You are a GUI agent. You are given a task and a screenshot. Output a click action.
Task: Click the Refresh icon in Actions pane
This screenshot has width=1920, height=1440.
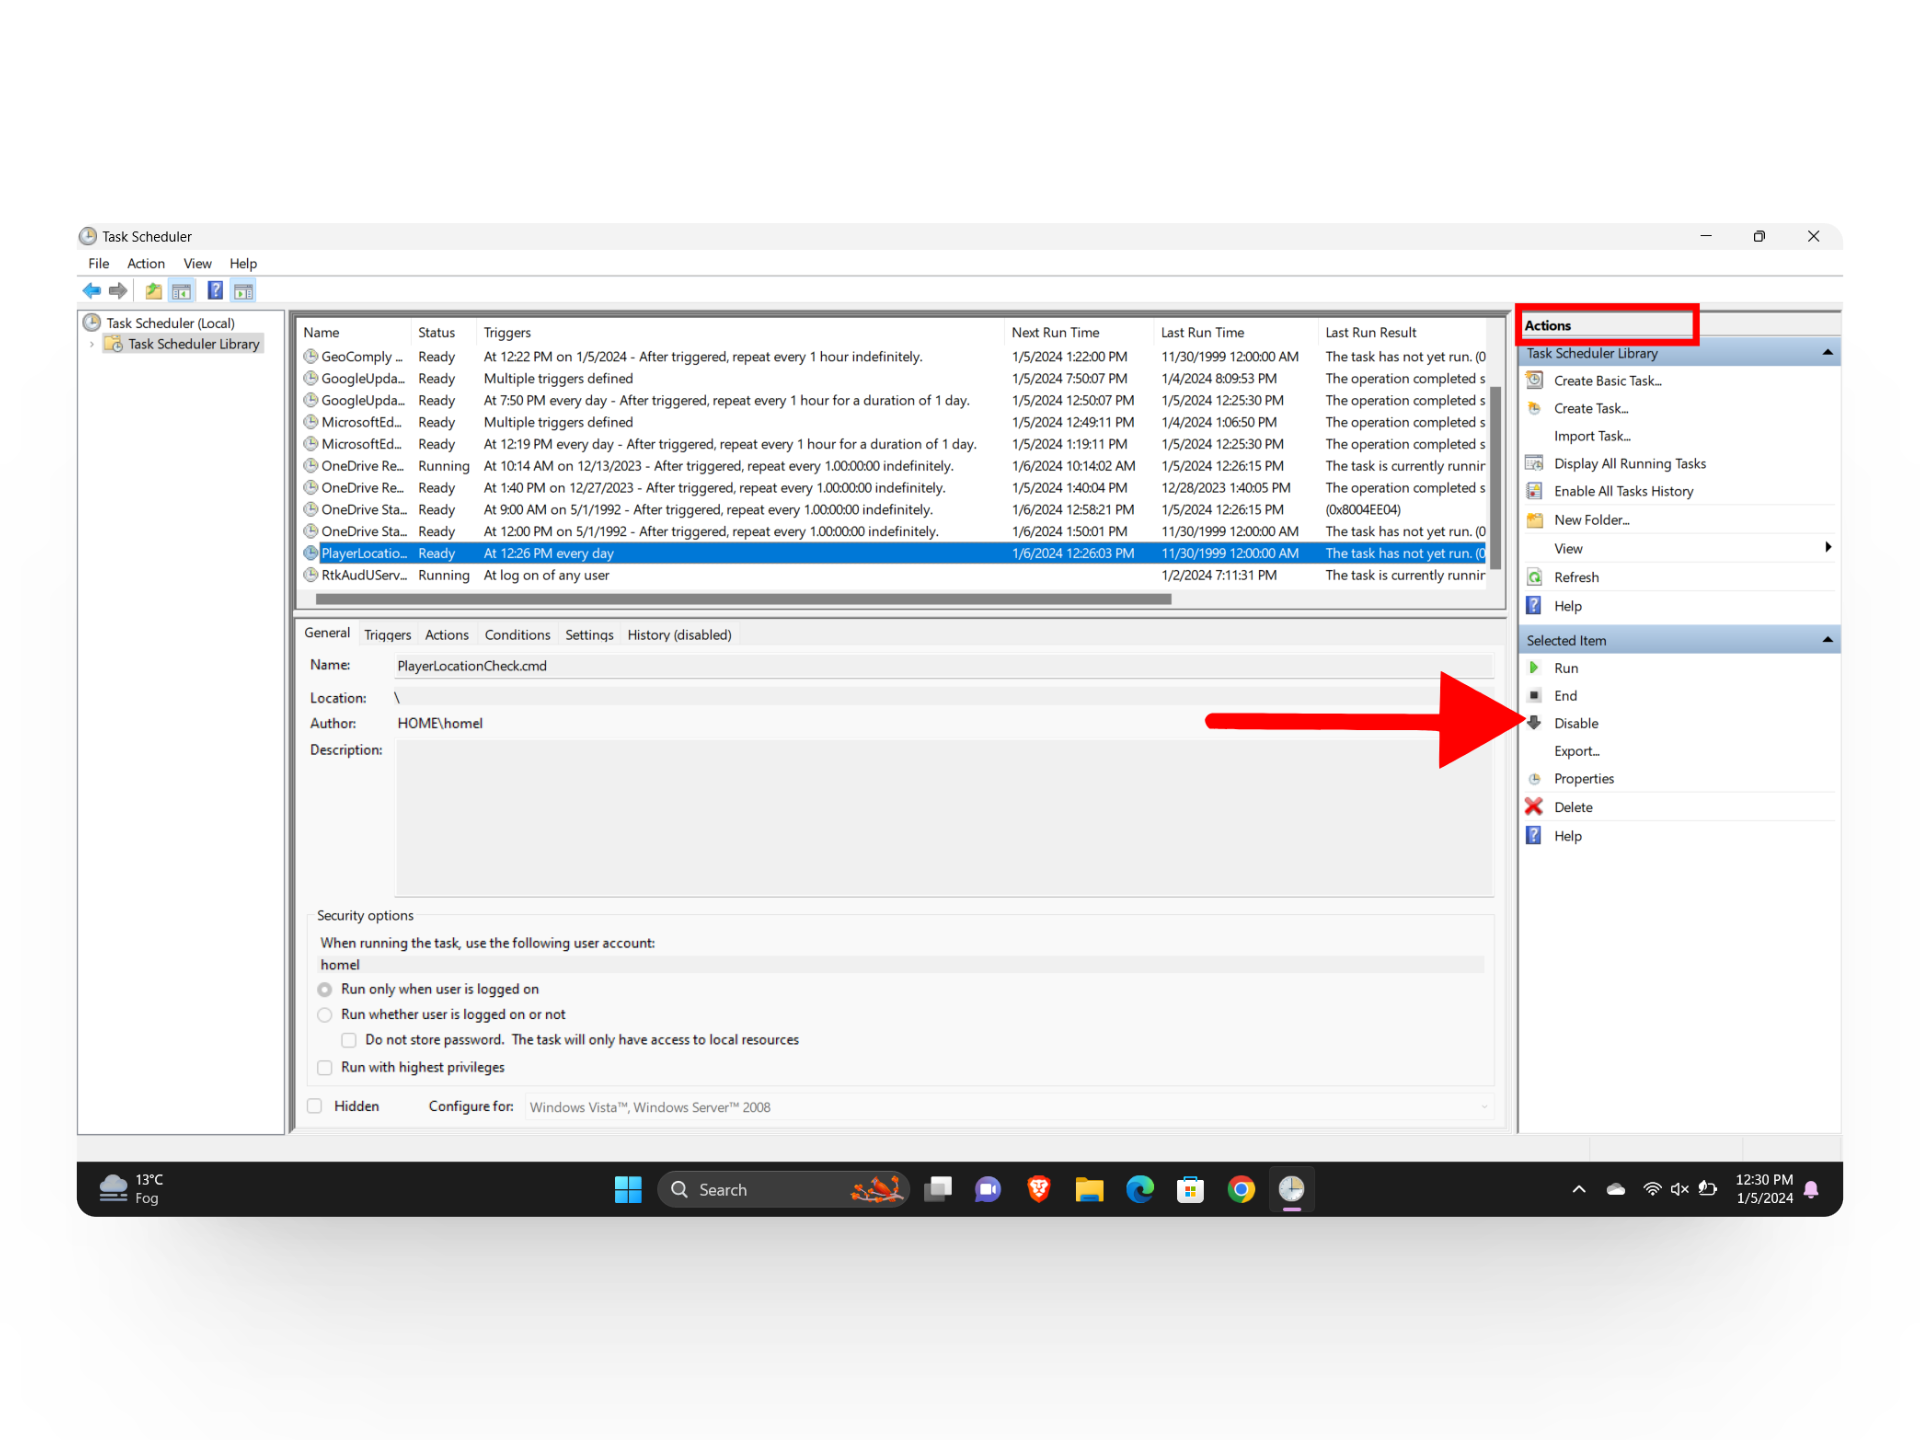(x=1534, y=577)
